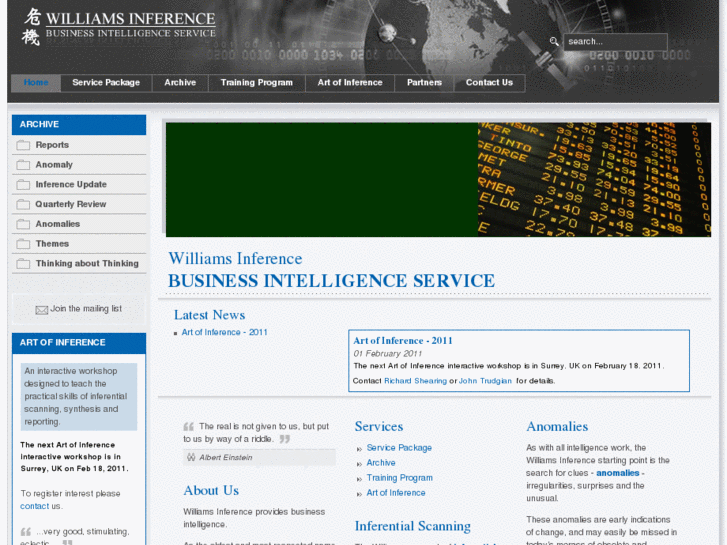Open Quarterly Review in the sidebar
Screen dimensions: 727x545
(x=71, y=204)
